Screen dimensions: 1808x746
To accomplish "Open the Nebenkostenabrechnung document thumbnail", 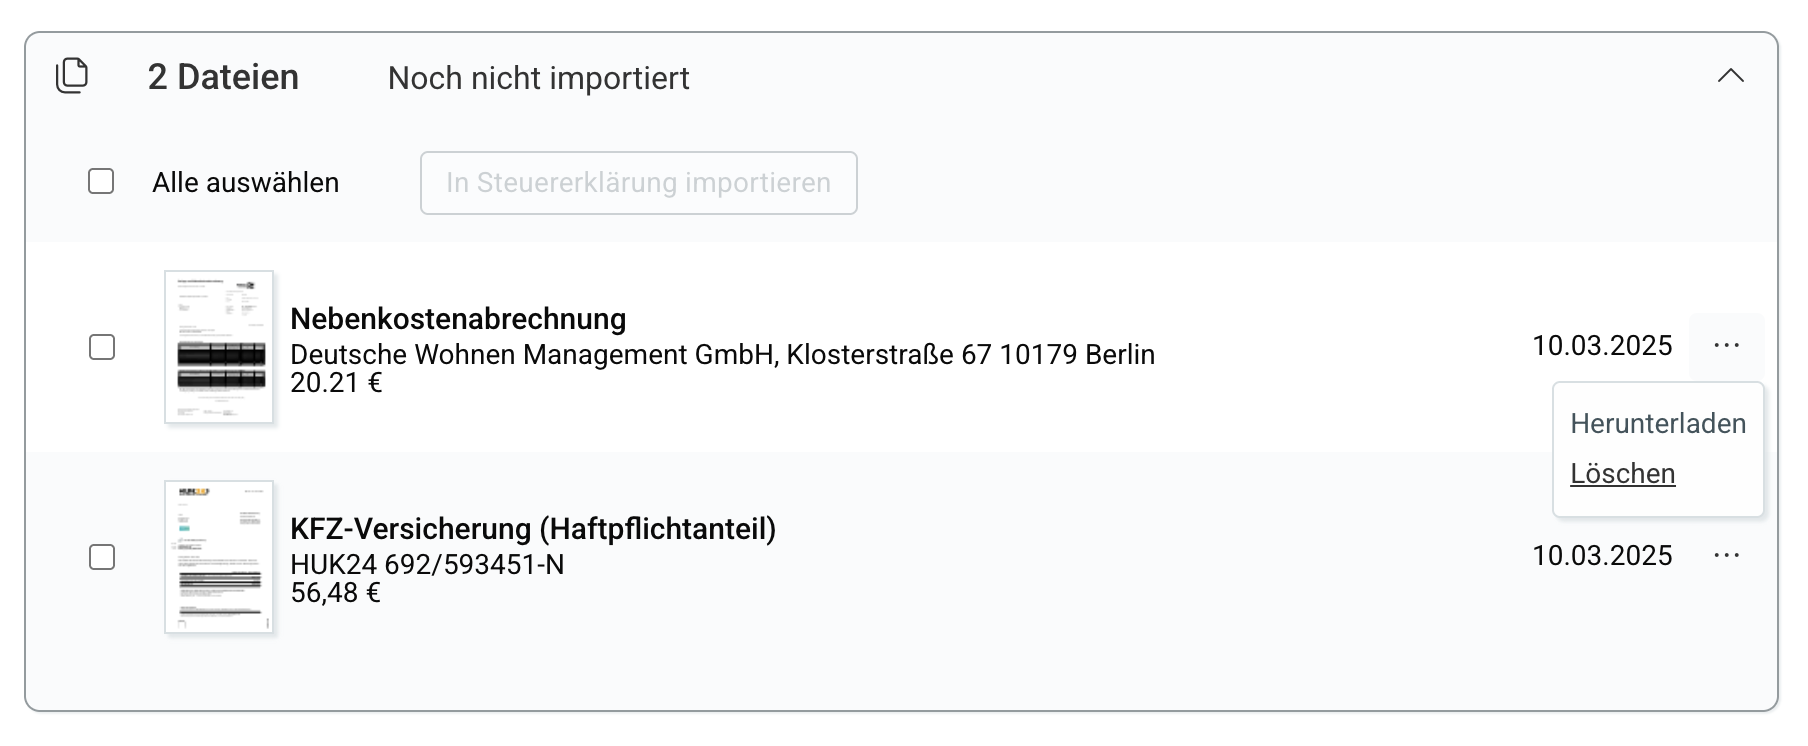I will click(219, 347).
